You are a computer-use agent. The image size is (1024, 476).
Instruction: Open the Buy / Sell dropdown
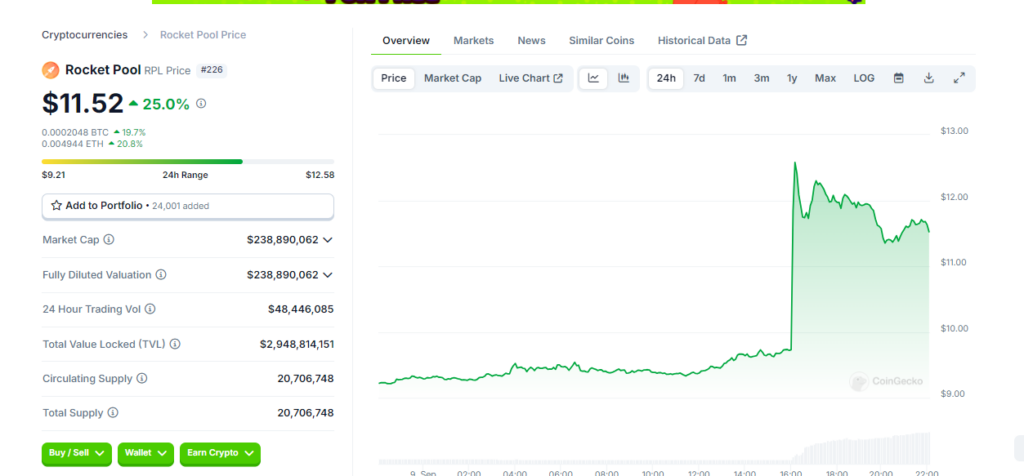click(x=76, y=453)
